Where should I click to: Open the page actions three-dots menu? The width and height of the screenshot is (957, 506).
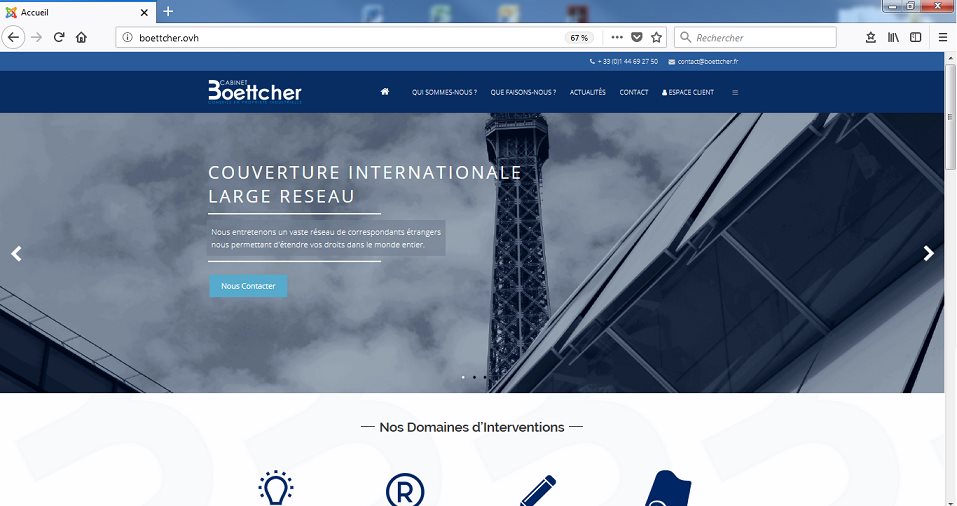point(617,37)
